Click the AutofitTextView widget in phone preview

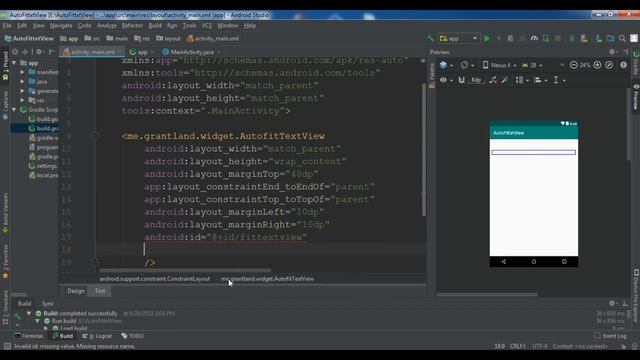point(533,152)
